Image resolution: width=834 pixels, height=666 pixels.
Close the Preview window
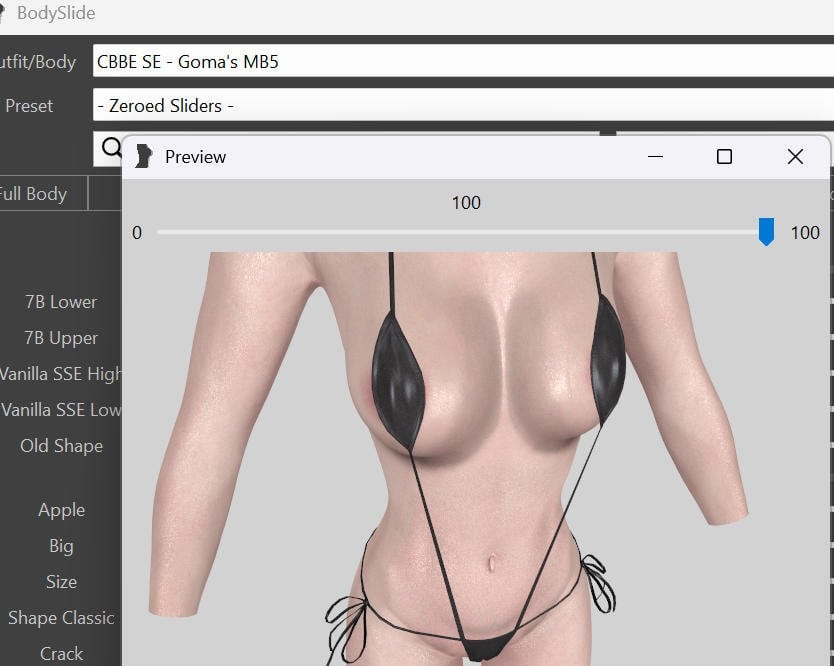pos(795,156)
